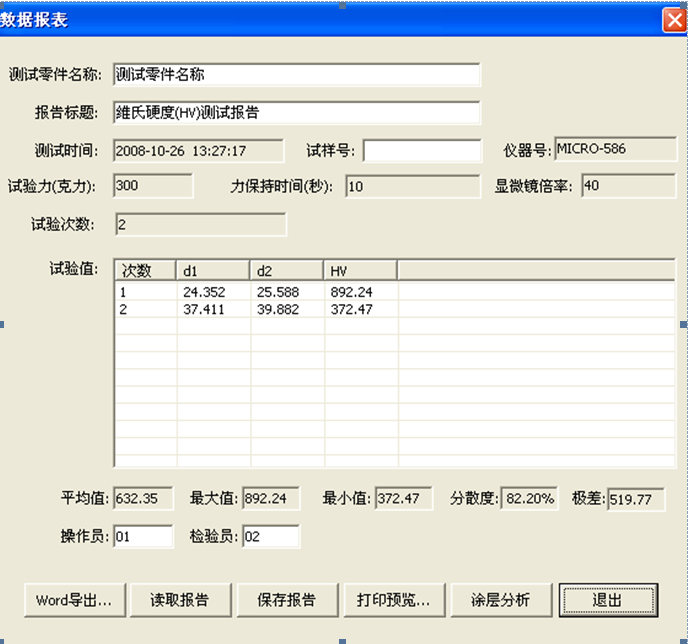Image resolution: width=688 pixels, height=644 pixels.
Task: Select first test row with HV 892.24
Action: tap(260, 292)
